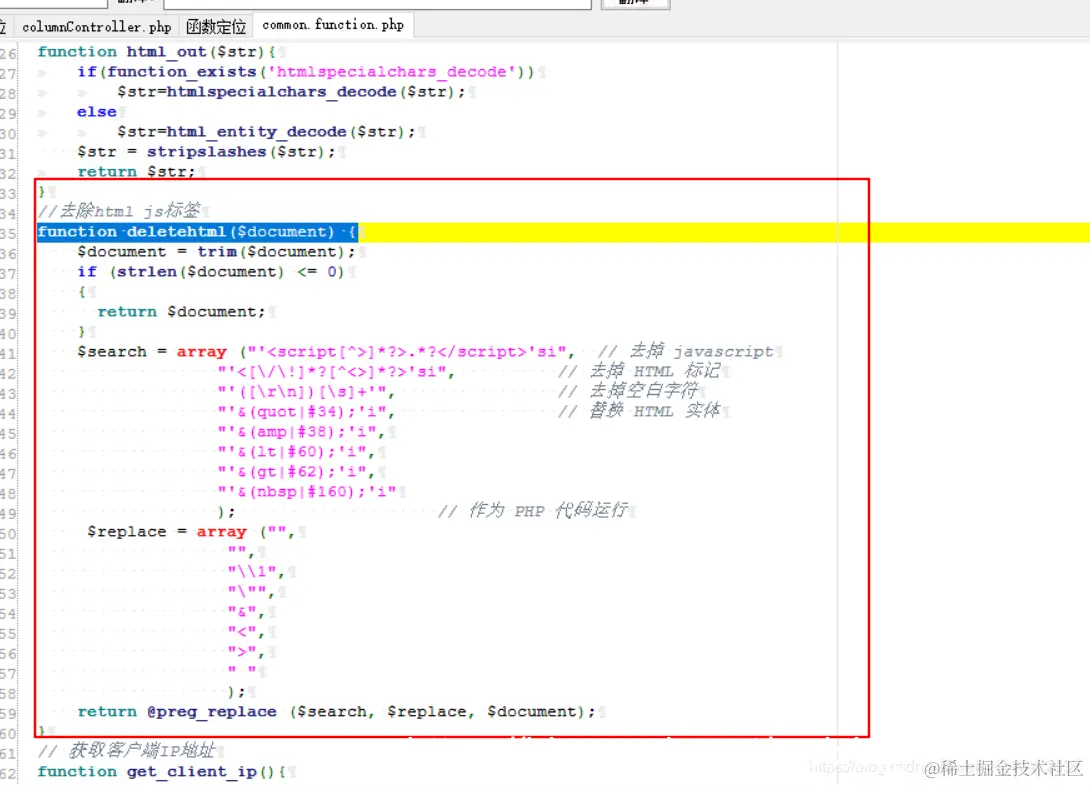This screenshot has width=1090, height=785.
Task: Click '$document = trim($document);' line
Action: pyautogui.click(x=216, y=252)
